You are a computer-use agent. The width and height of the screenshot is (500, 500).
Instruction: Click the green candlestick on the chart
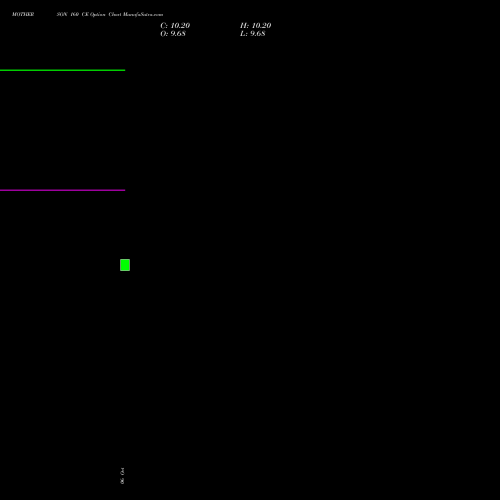coord(125,265)
